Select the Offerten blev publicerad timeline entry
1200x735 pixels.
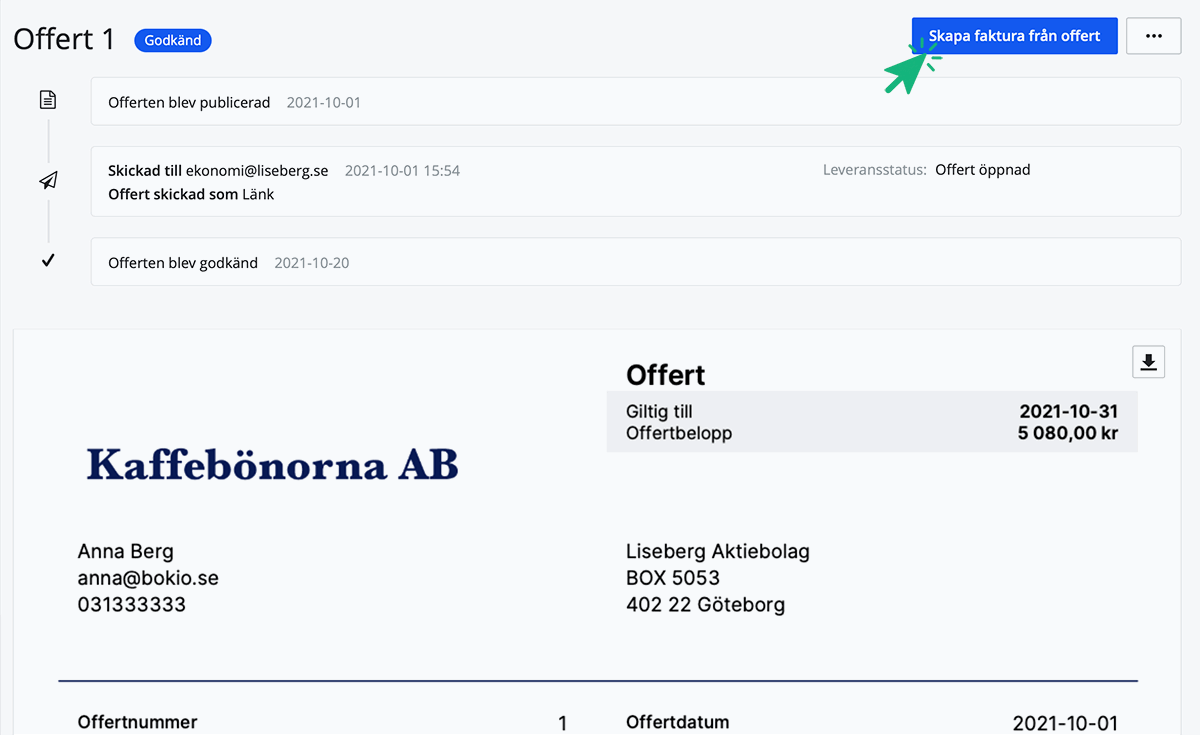[x=189, y=102]
